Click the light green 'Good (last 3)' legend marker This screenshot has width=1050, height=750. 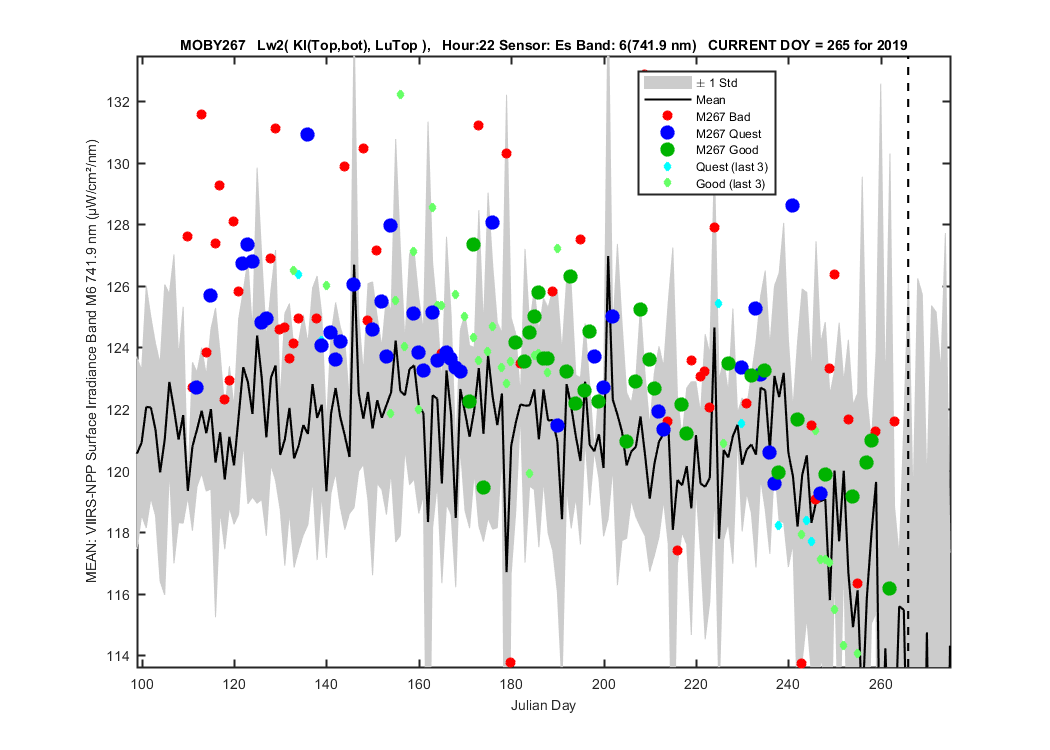pyautogui.click(x=667, y=183)
